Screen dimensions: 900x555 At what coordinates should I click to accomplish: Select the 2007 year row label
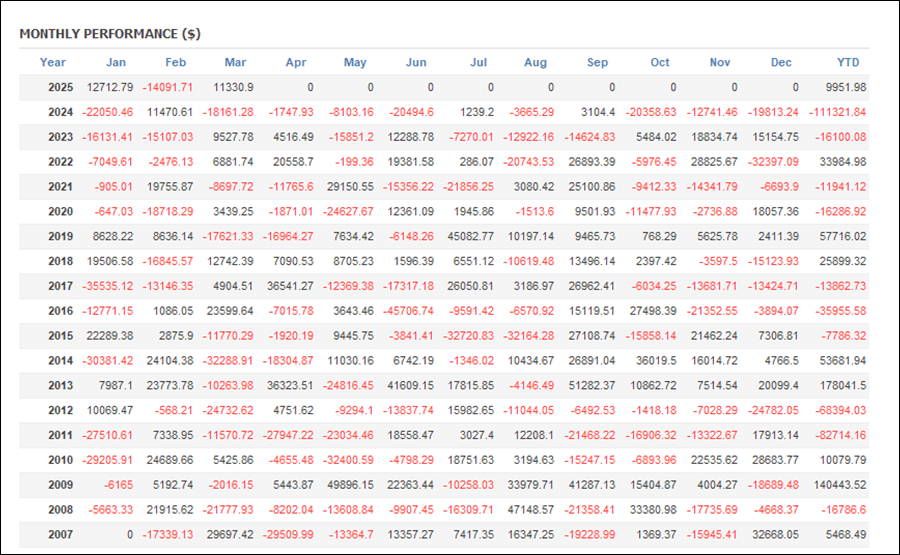pos(60,534)
